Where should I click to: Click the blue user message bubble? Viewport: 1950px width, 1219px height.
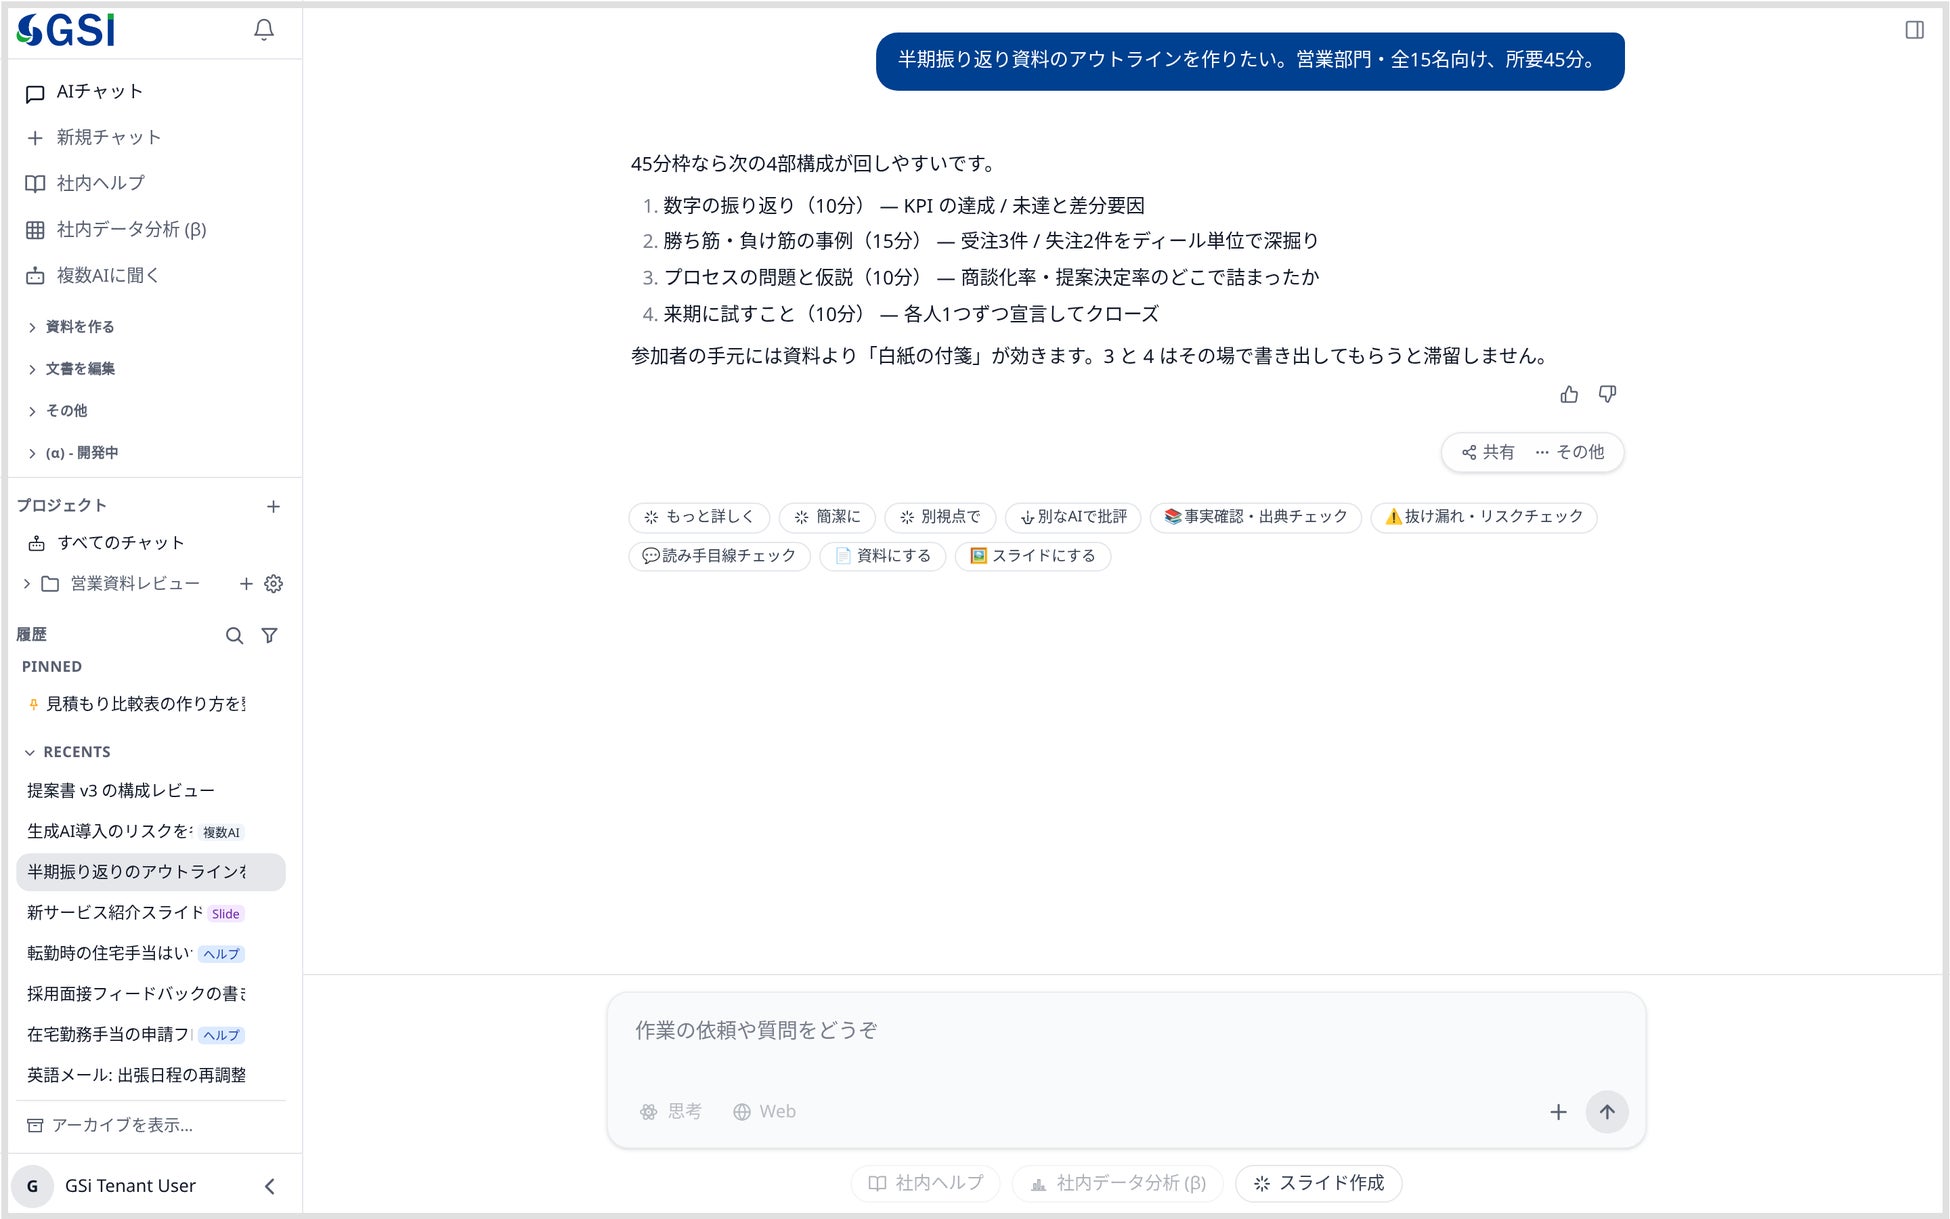(x=1250, y=61)
